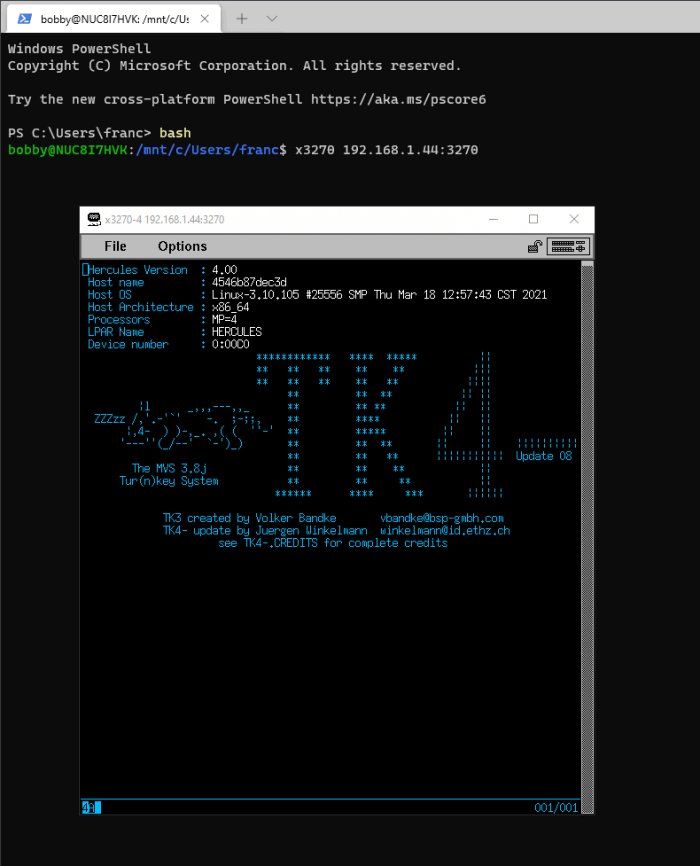Click the /mnt/c/Users/franc path text
This screenshot has width=700, height=866.
coord(207,150)
